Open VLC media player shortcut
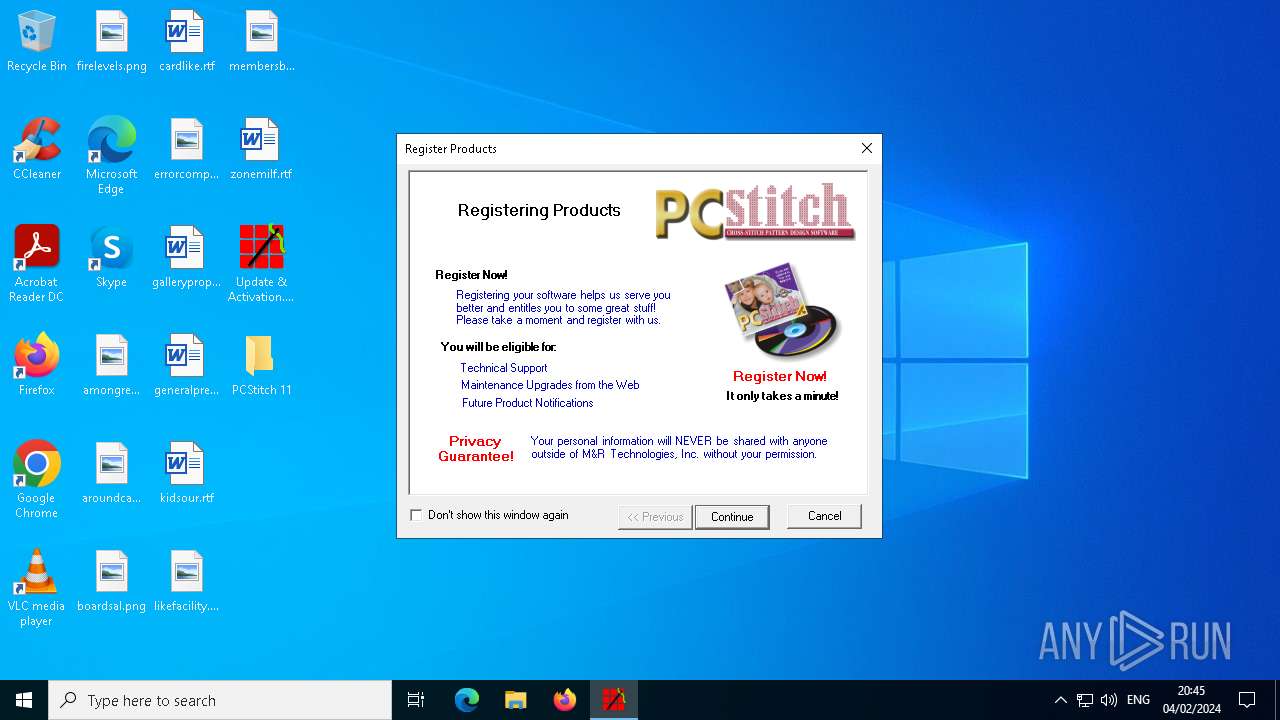The image size is (1280, 720). 37,588
